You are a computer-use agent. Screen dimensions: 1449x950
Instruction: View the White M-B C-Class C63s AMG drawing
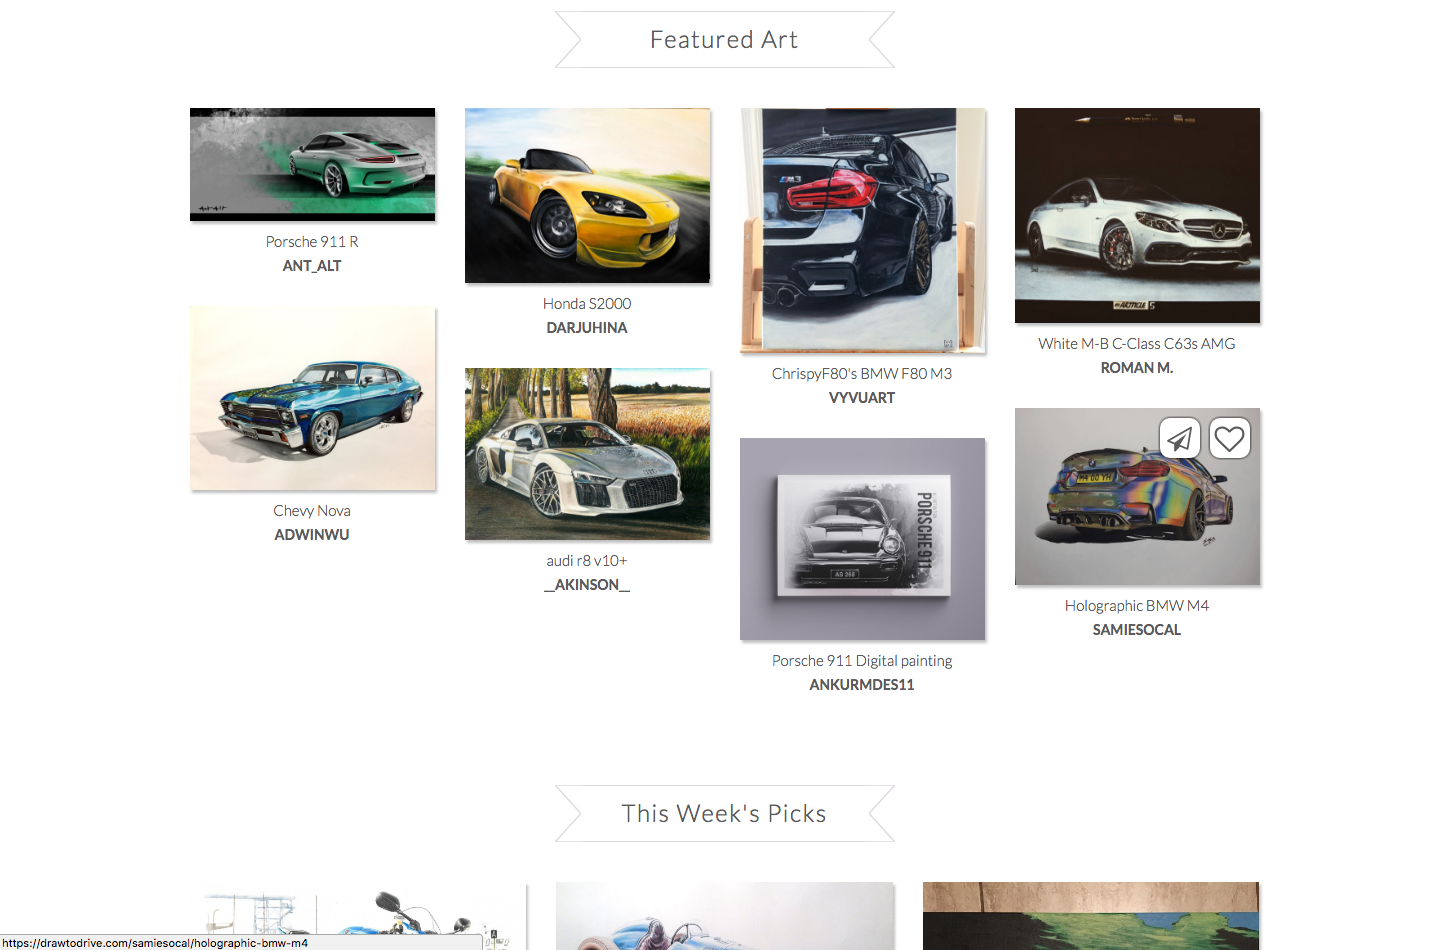pyautogui.click(x=1137, y=215)
